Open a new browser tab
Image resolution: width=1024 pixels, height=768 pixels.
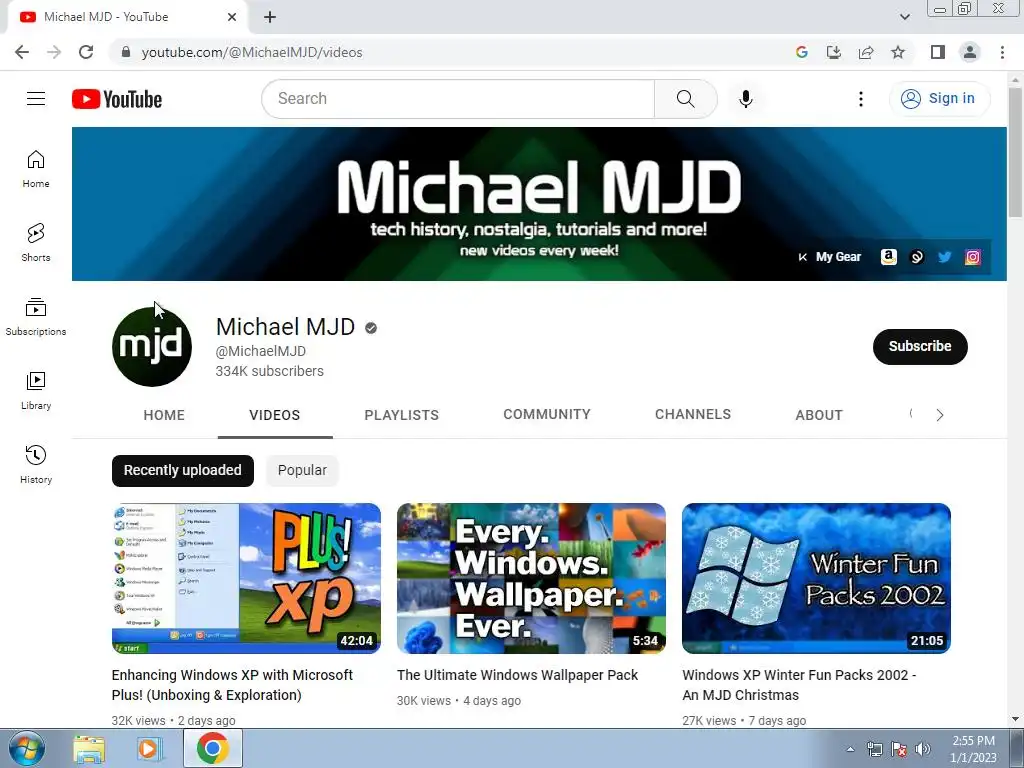pos(270,17)
